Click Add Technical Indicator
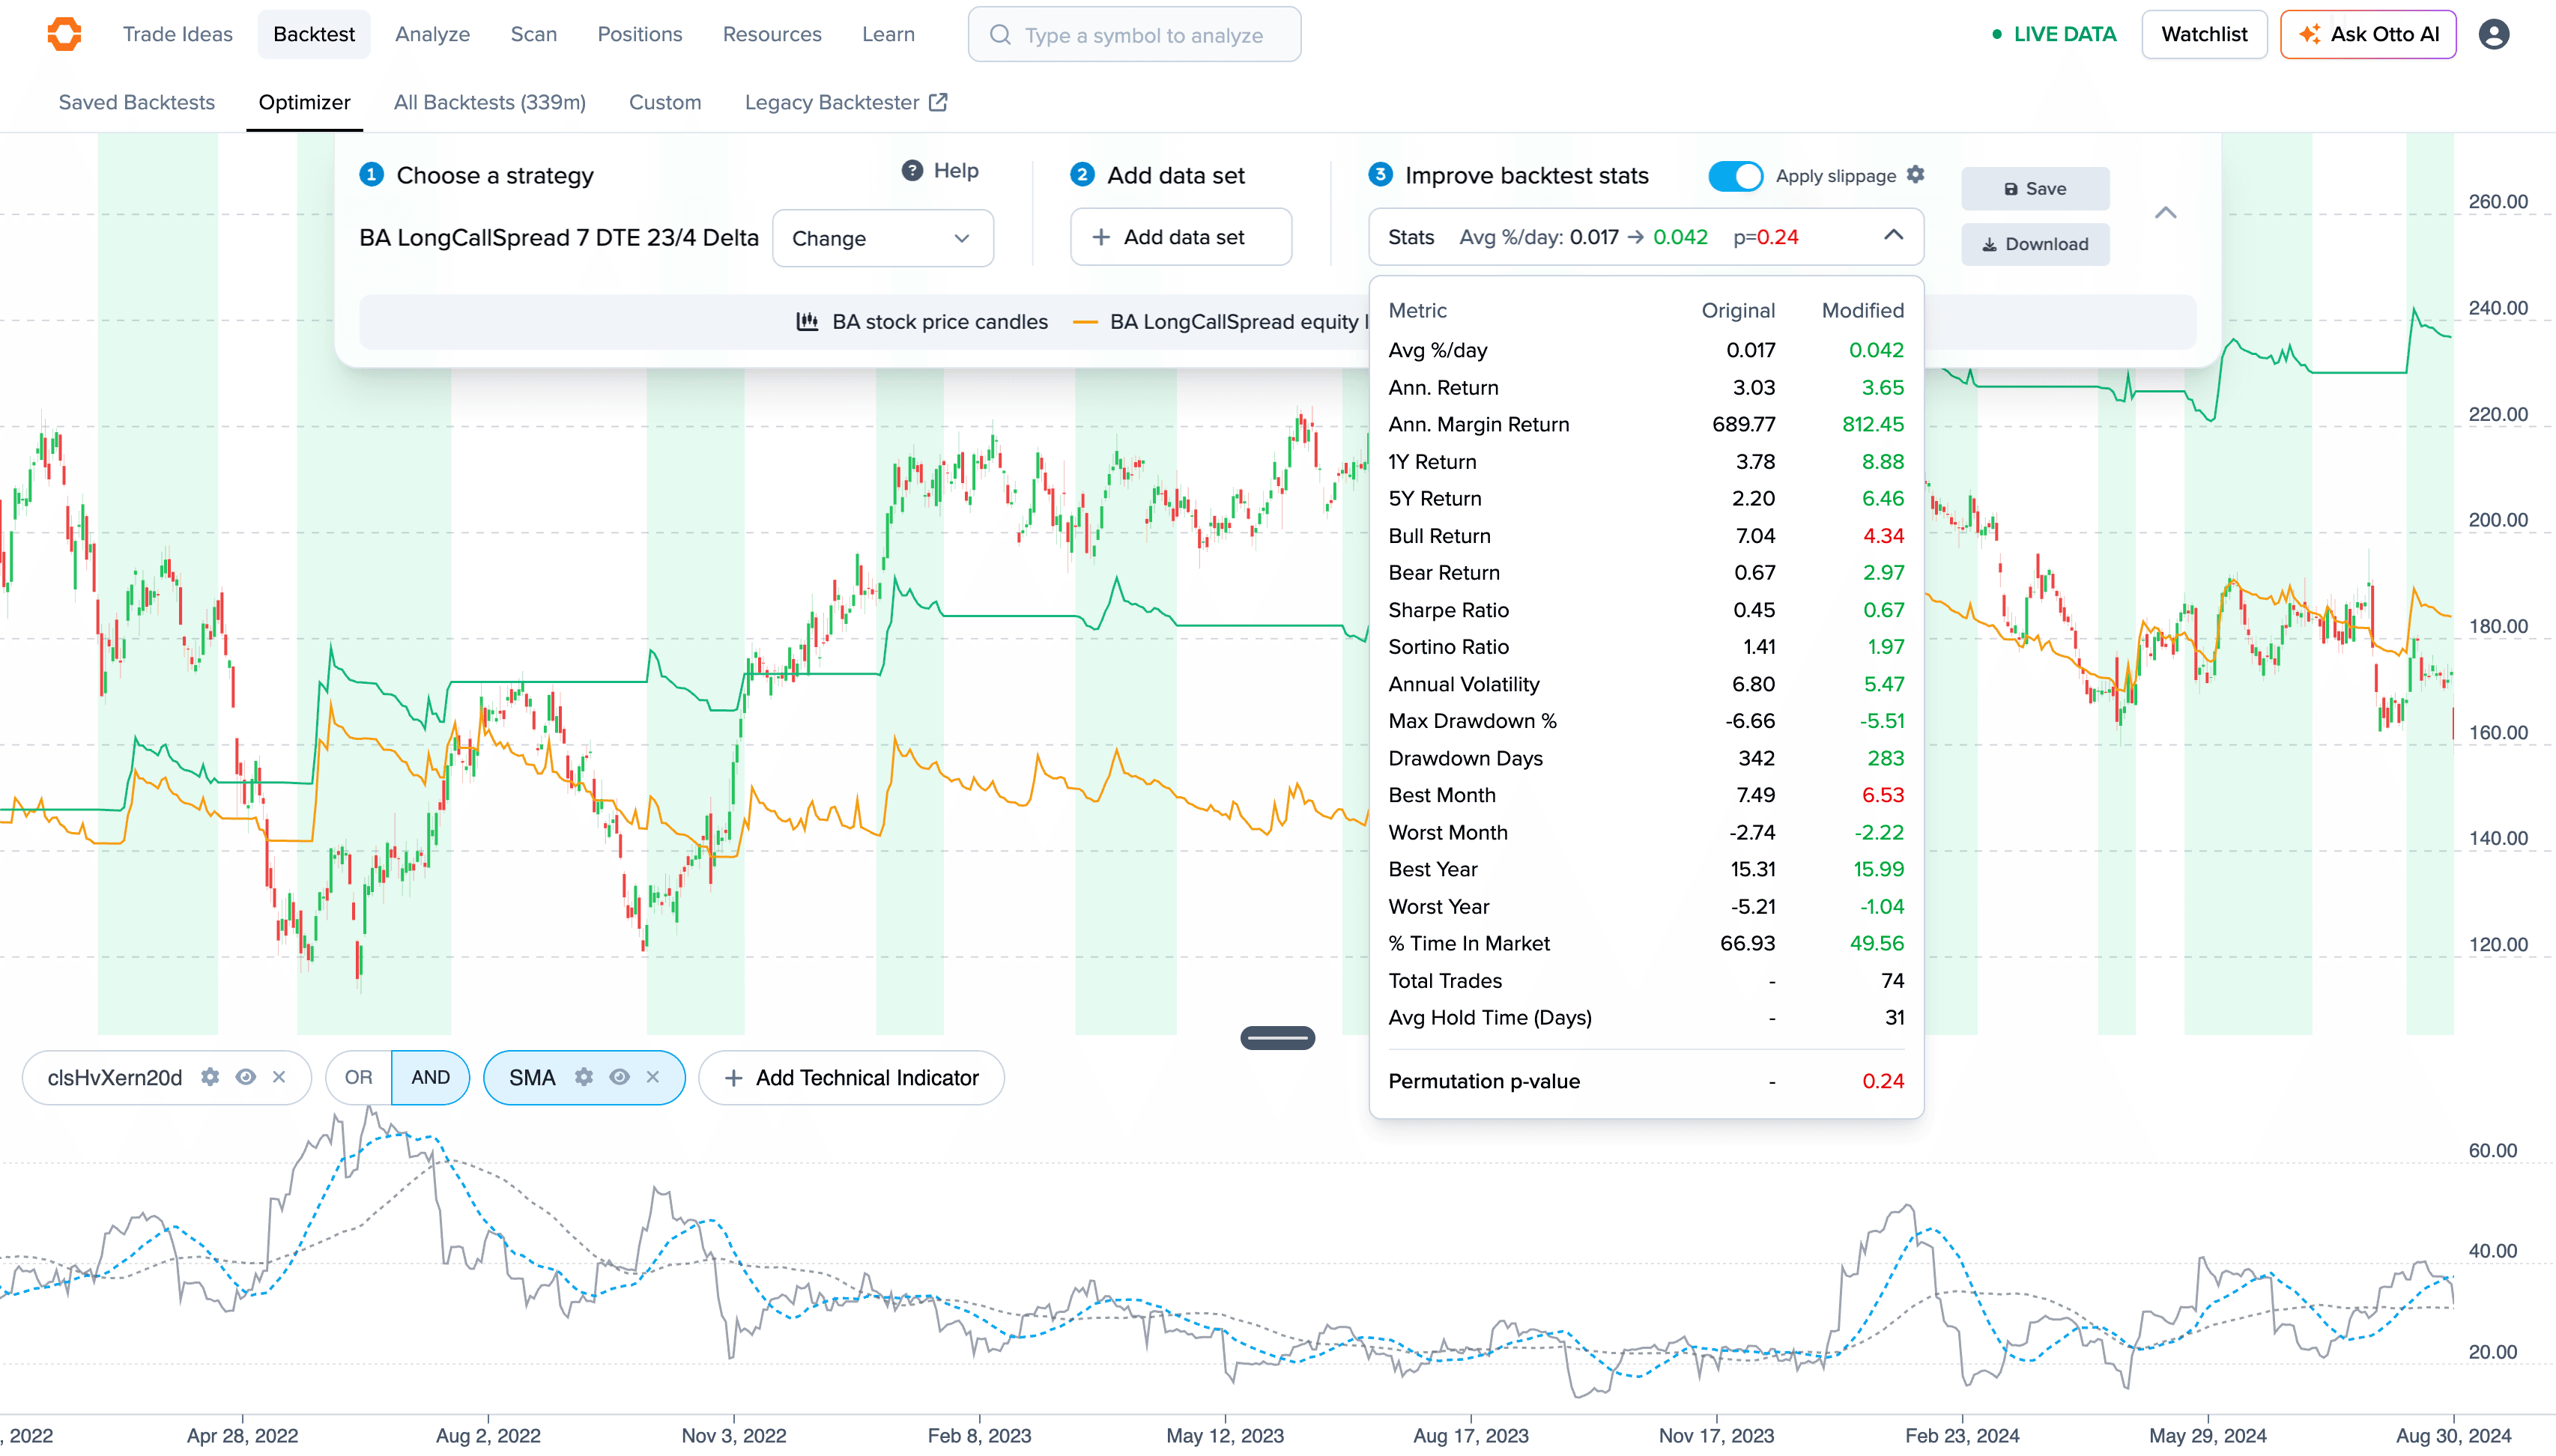This screenshot has width=2556, height=1456. pyautogui.click(x=850, y=1077)
